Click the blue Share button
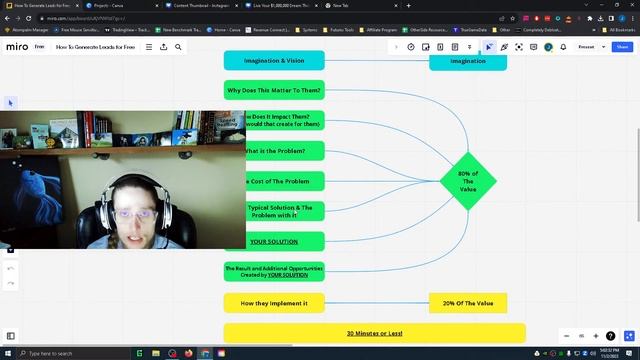This screenshot has width=640, height=360. pyautogui.click(x=622, y=47)
